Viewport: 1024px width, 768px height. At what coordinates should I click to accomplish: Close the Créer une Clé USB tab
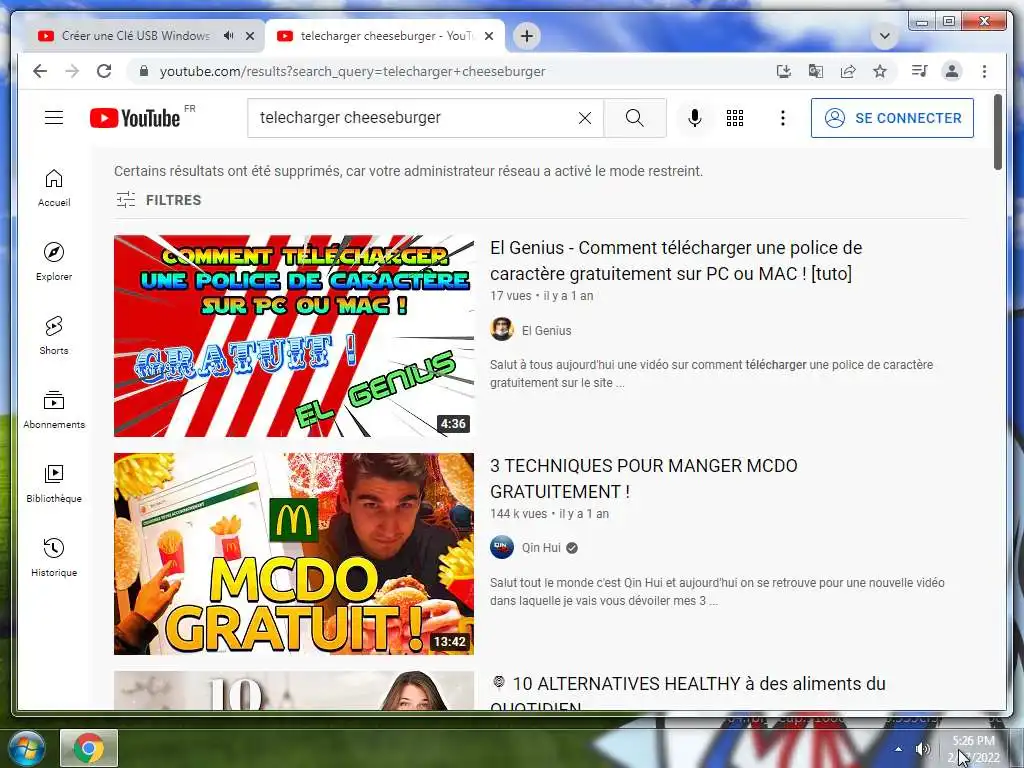click(249, 36)
